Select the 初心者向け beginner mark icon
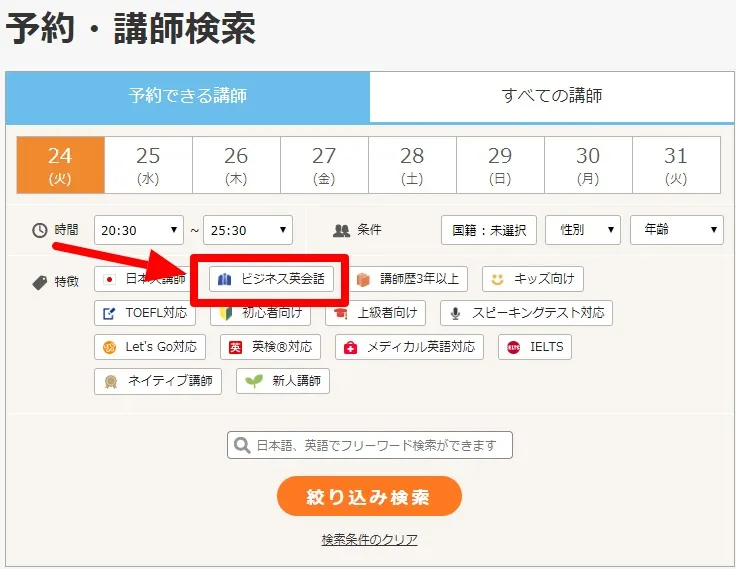This screenshot has width=736, height=569. pos(227,313)
